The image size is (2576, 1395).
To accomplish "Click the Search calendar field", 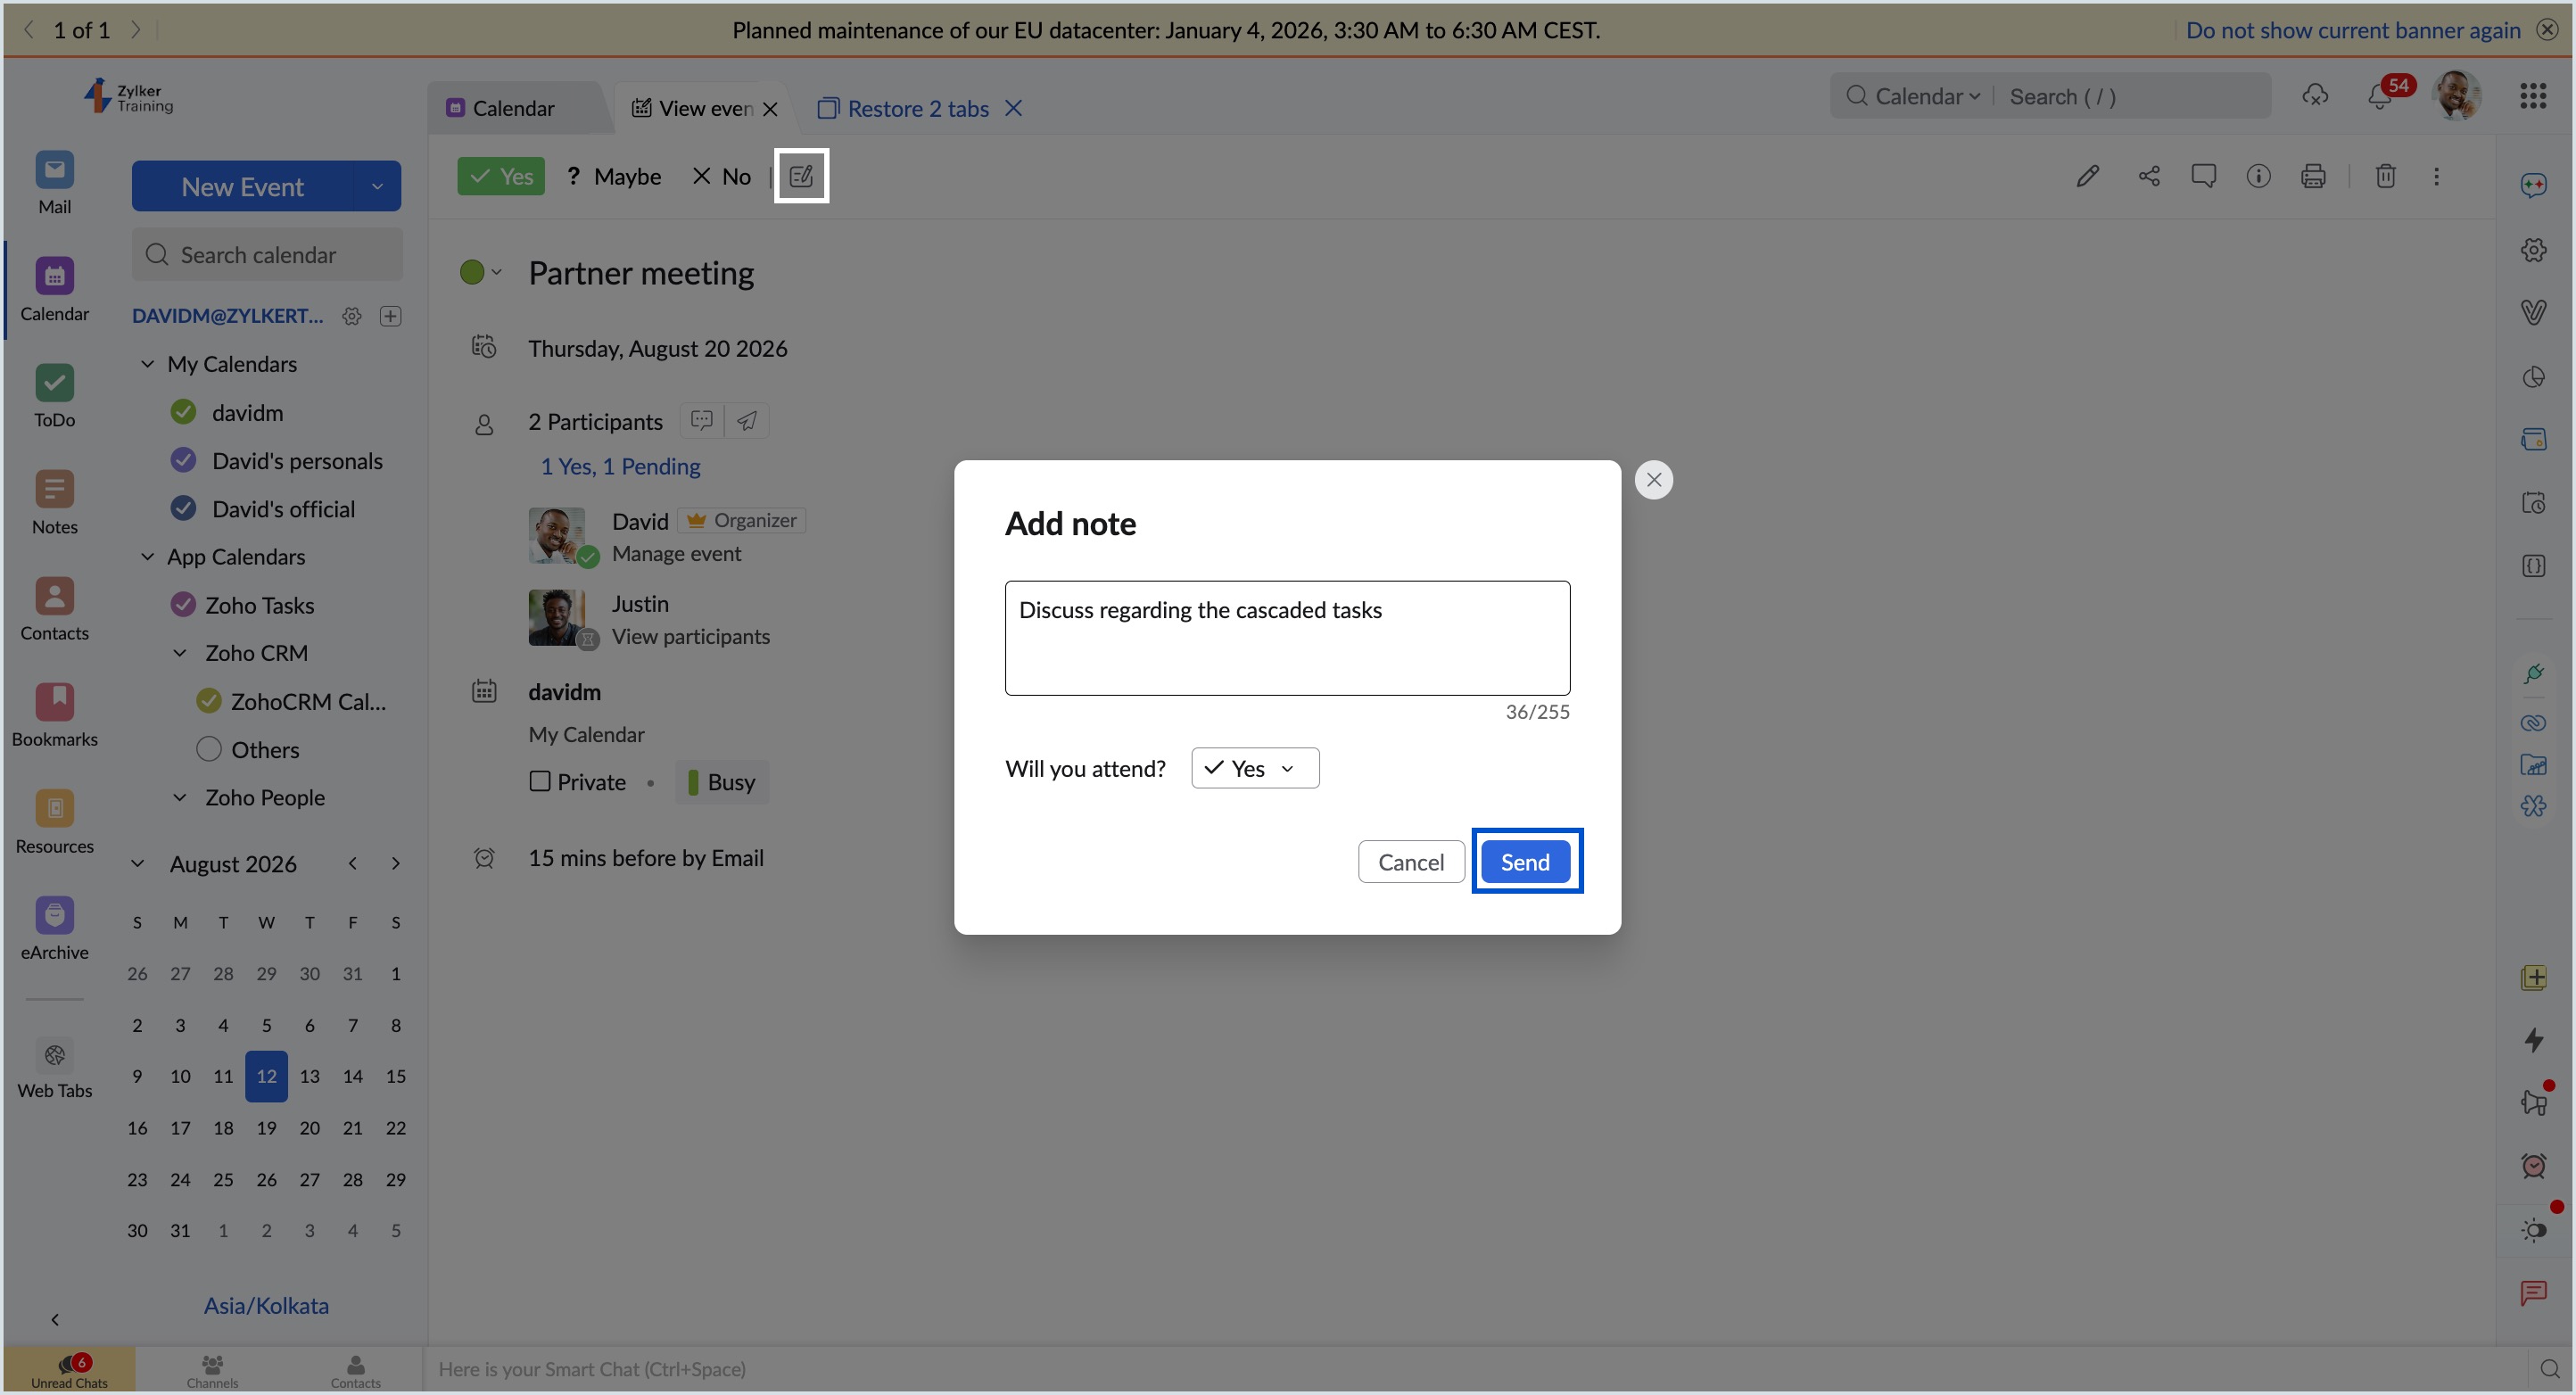I will 268,255.
